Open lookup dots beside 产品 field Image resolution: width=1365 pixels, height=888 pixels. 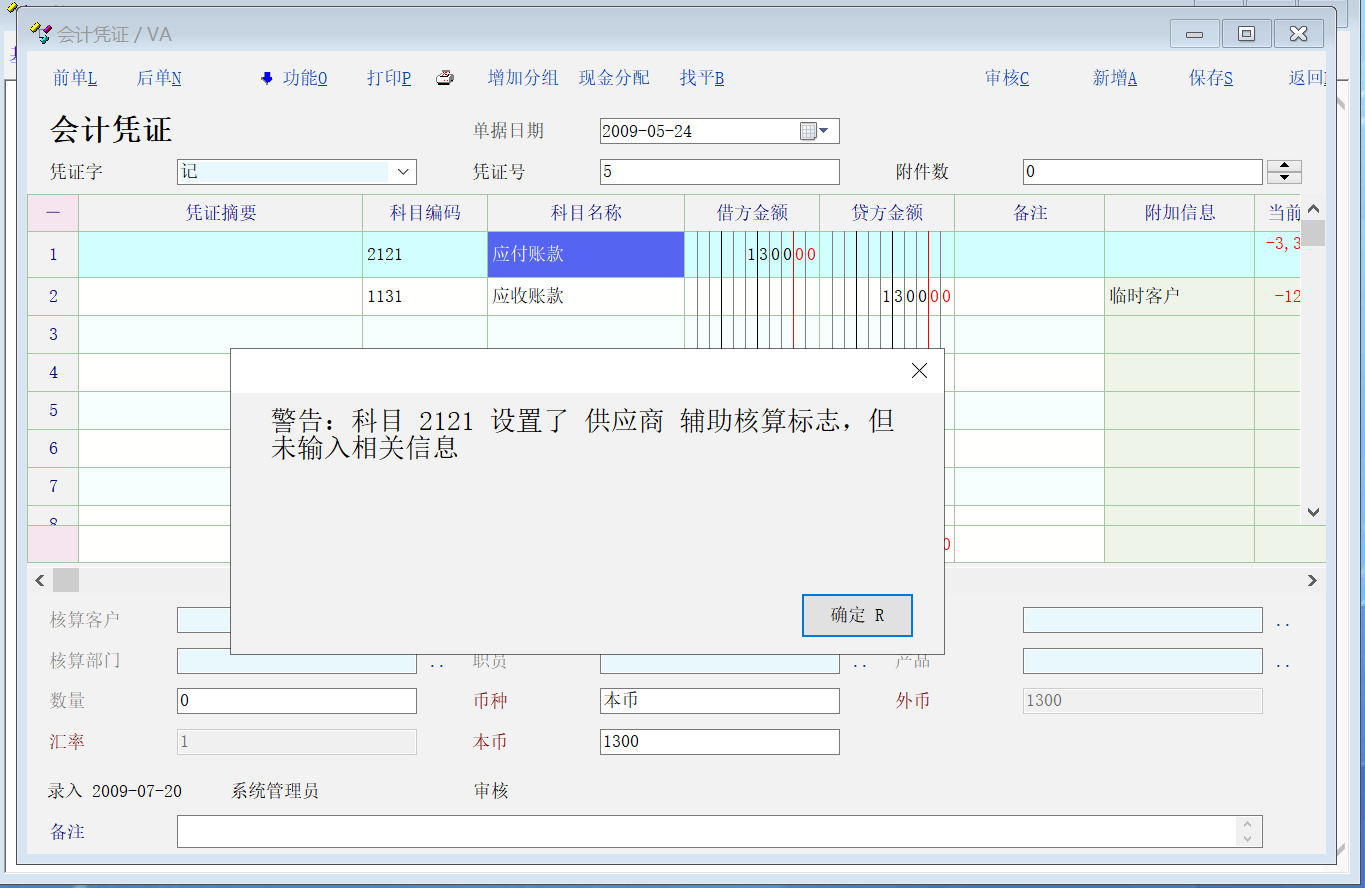tap(1283, 664)
